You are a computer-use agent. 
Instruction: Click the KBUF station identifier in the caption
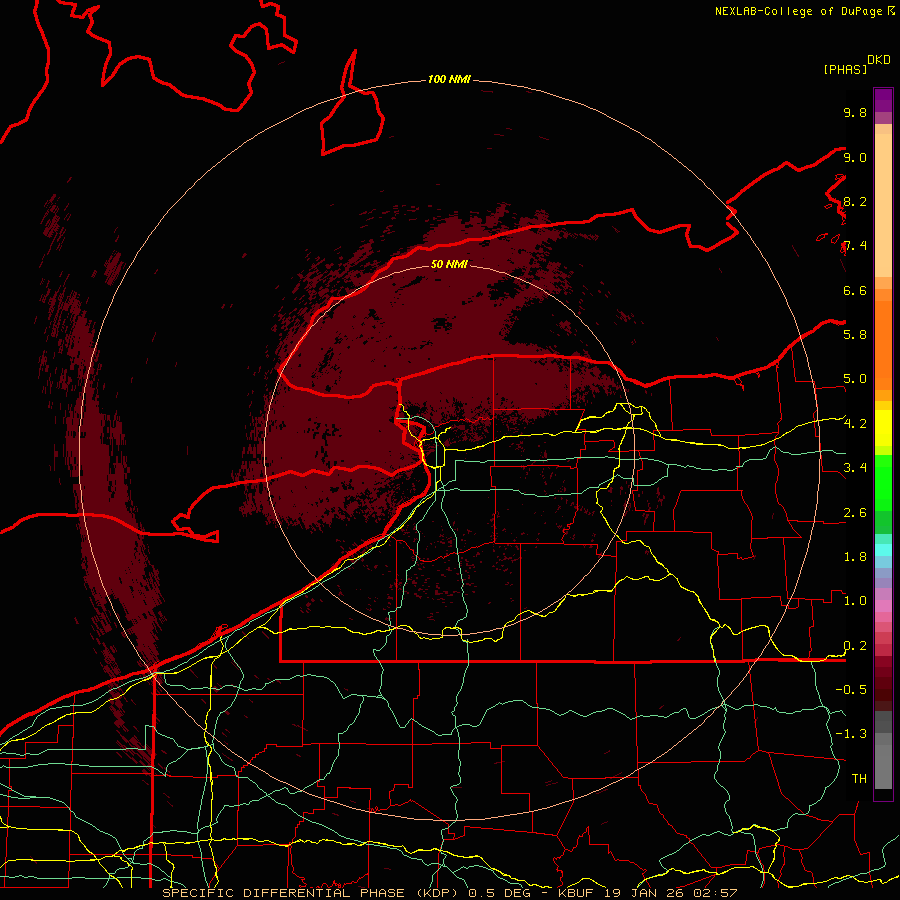[576, 893]
